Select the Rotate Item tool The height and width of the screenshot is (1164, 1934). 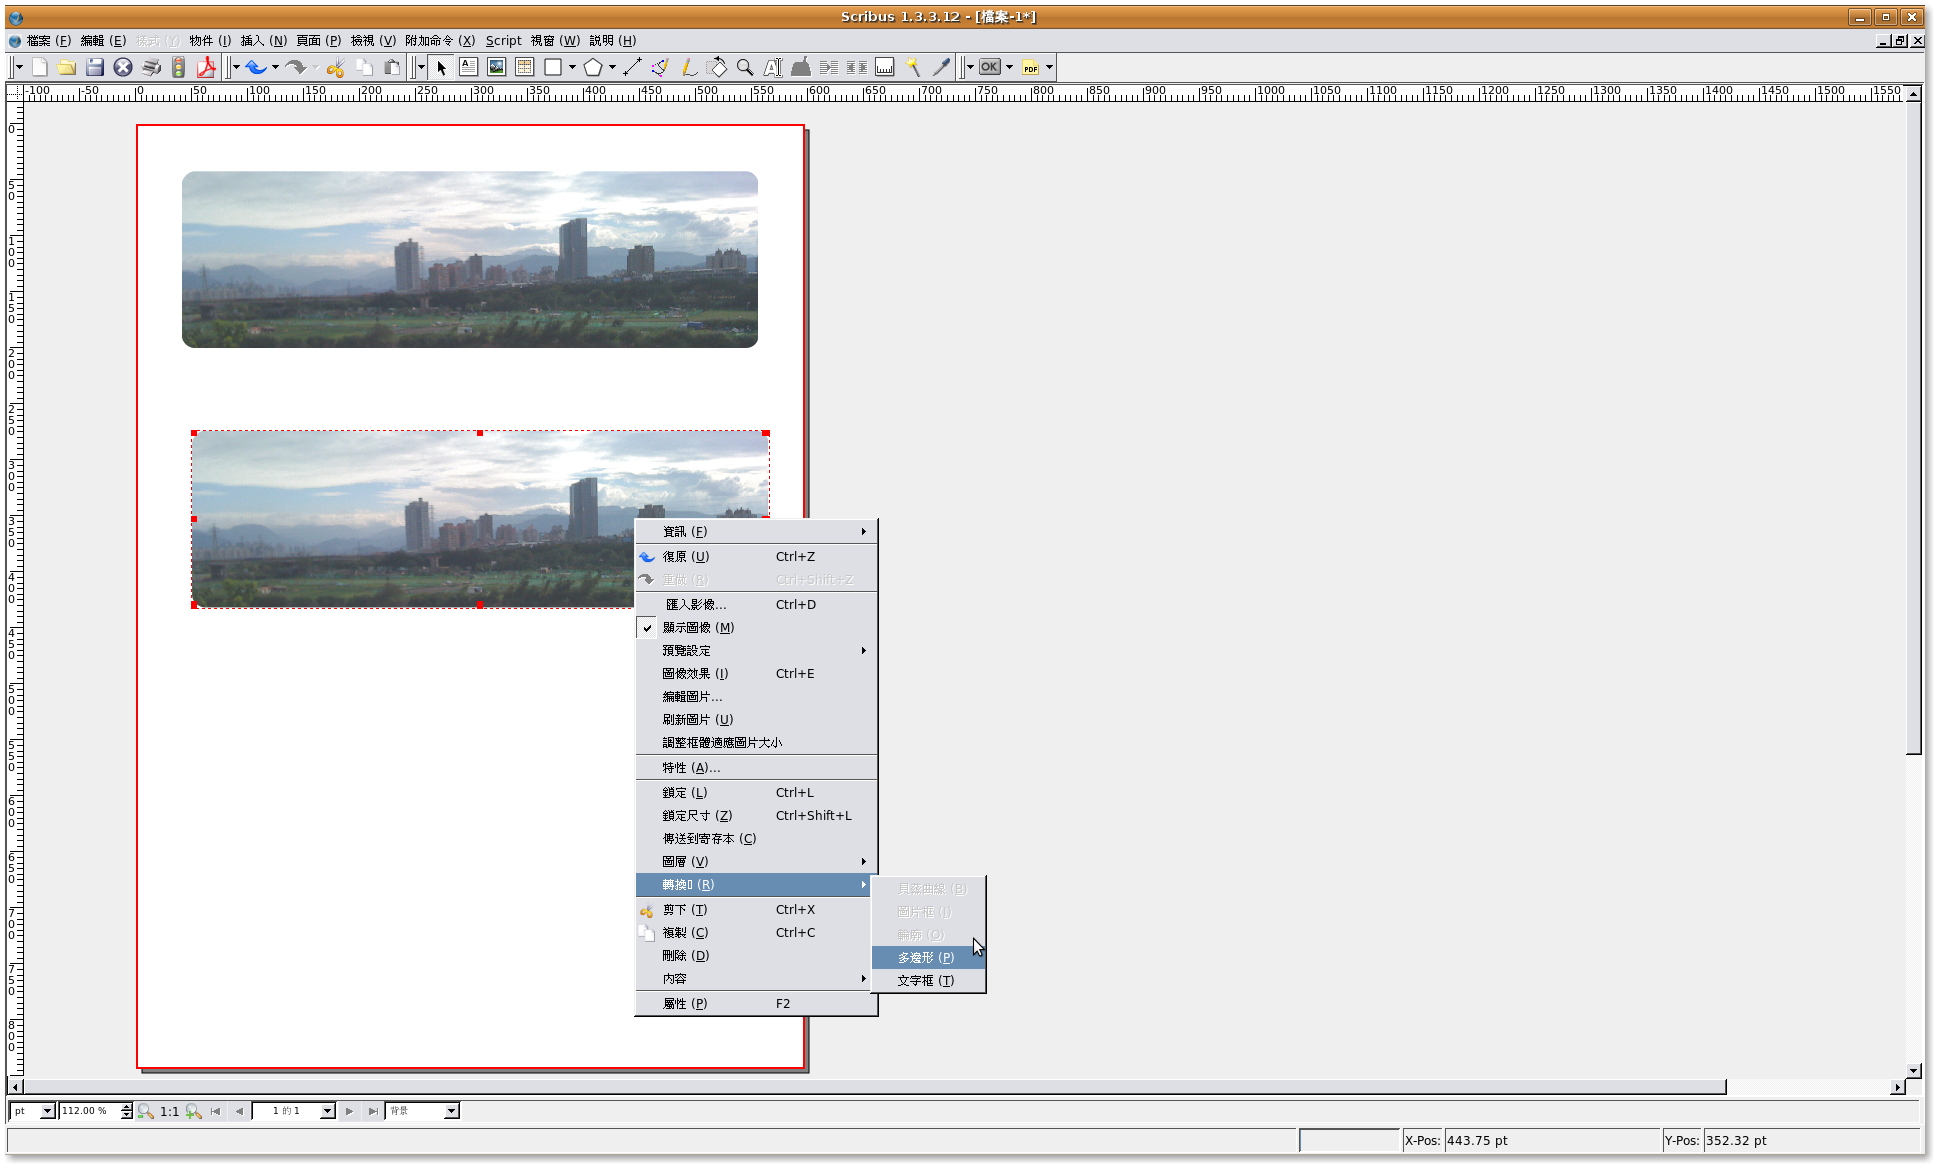(717, 67)
